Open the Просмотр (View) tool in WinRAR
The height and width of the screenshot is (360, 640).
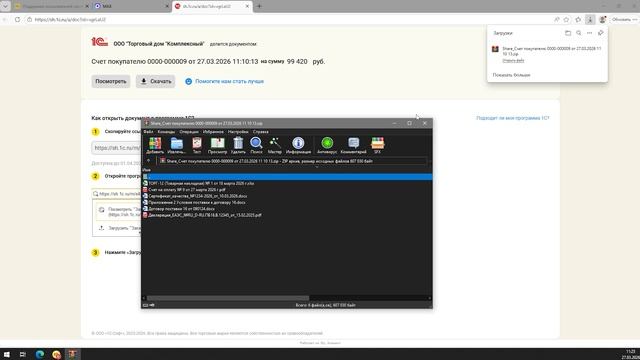point(217,145)
